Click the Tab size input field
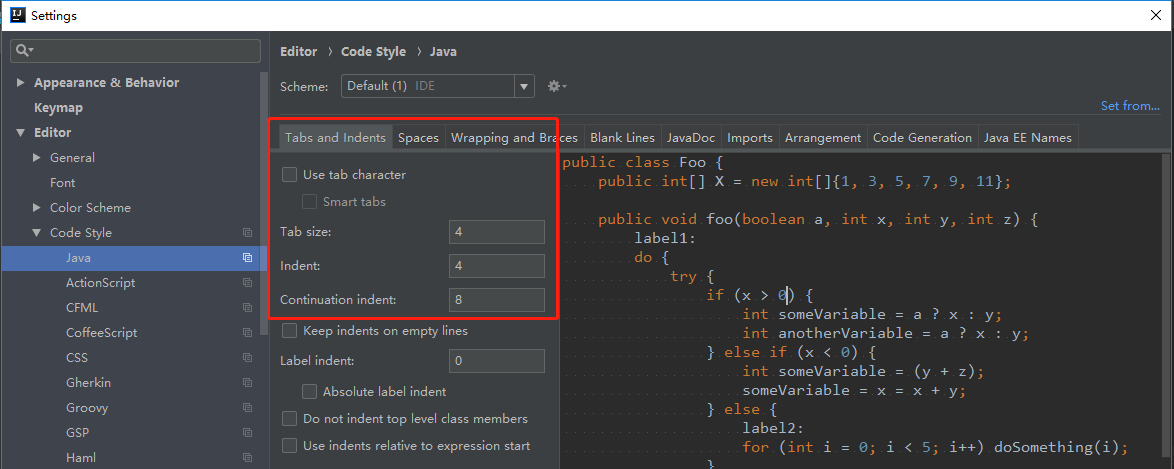This screenshot has height=469, width=1174. point(497,232)
